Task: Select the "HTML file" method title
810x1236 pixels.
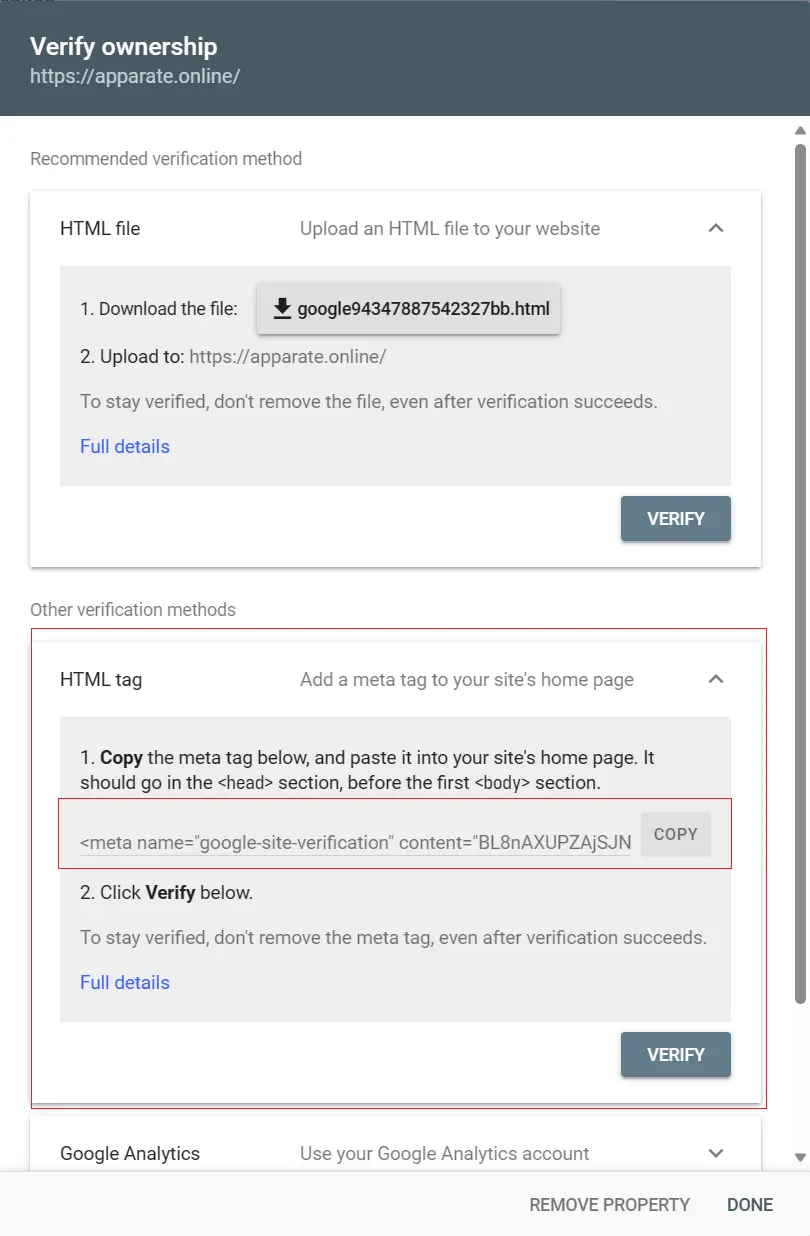Action: click(100, 228)
